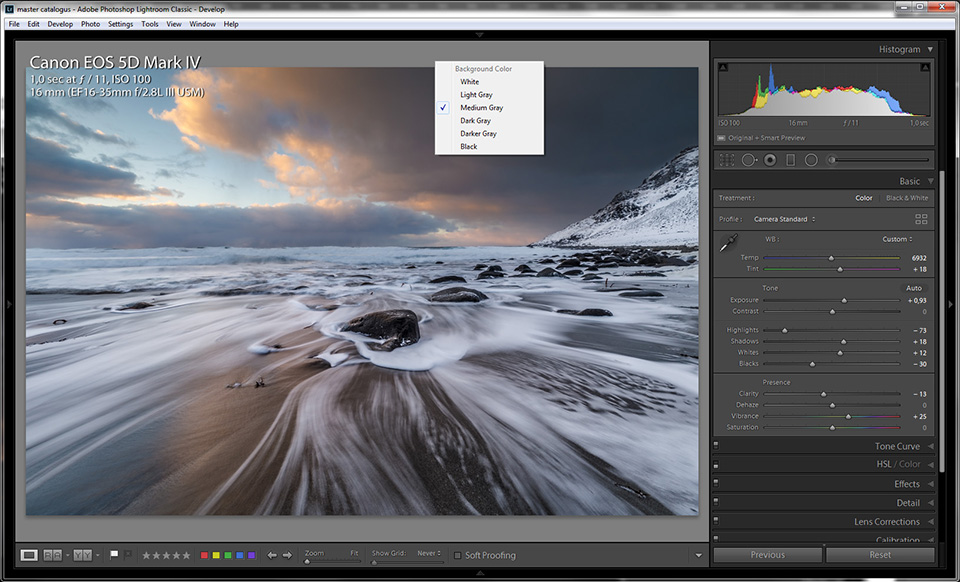960x582 pixels.
Task: Open the Profile Browser grid icon
Action: tap(921, 219)
